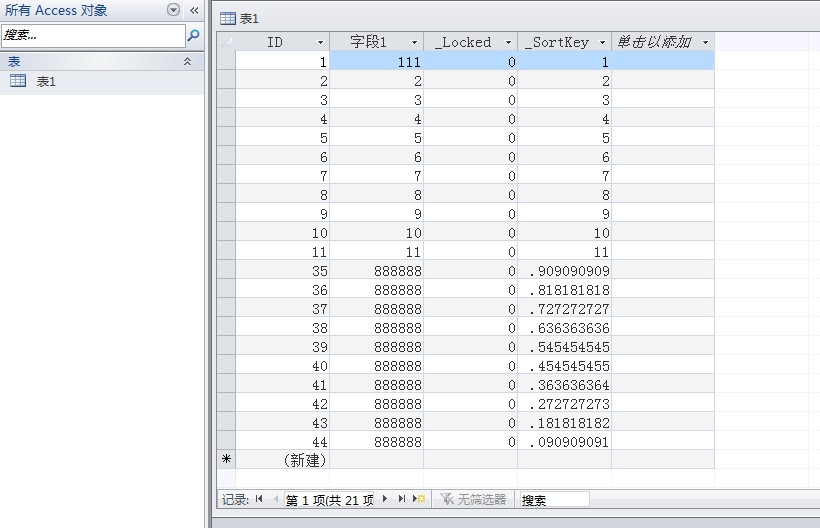Image resolution: width=820 pixels, height=528 pixels.
Task: Click the _SortKey cell with value 11
Action: click(564, 252)
